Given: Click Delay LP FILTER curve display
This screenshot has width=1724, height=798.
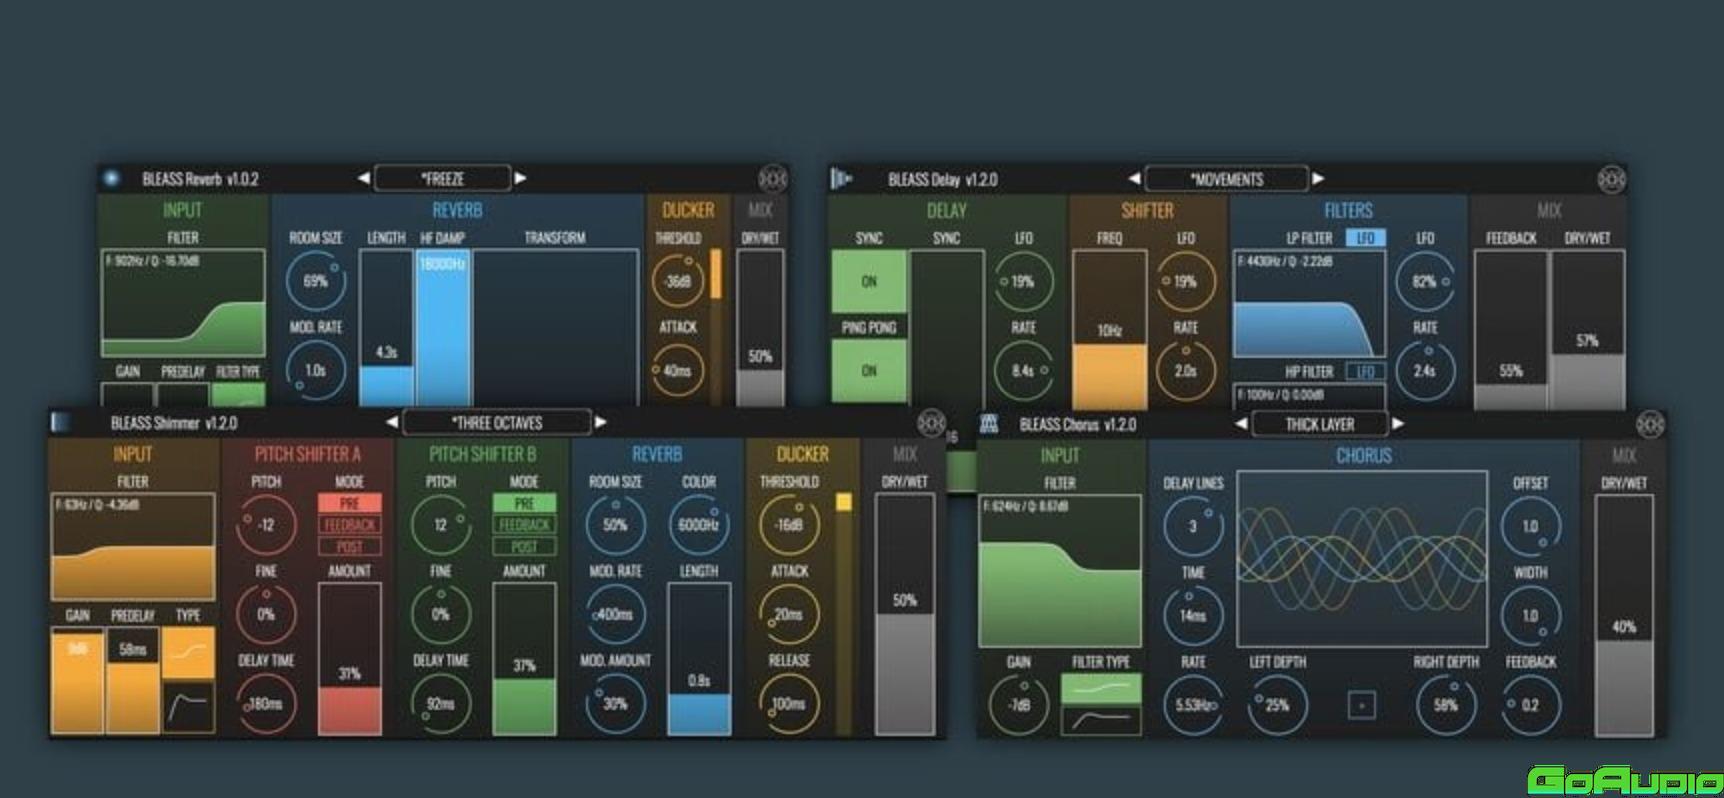Looking at the screenshot, I should 1310,303.
